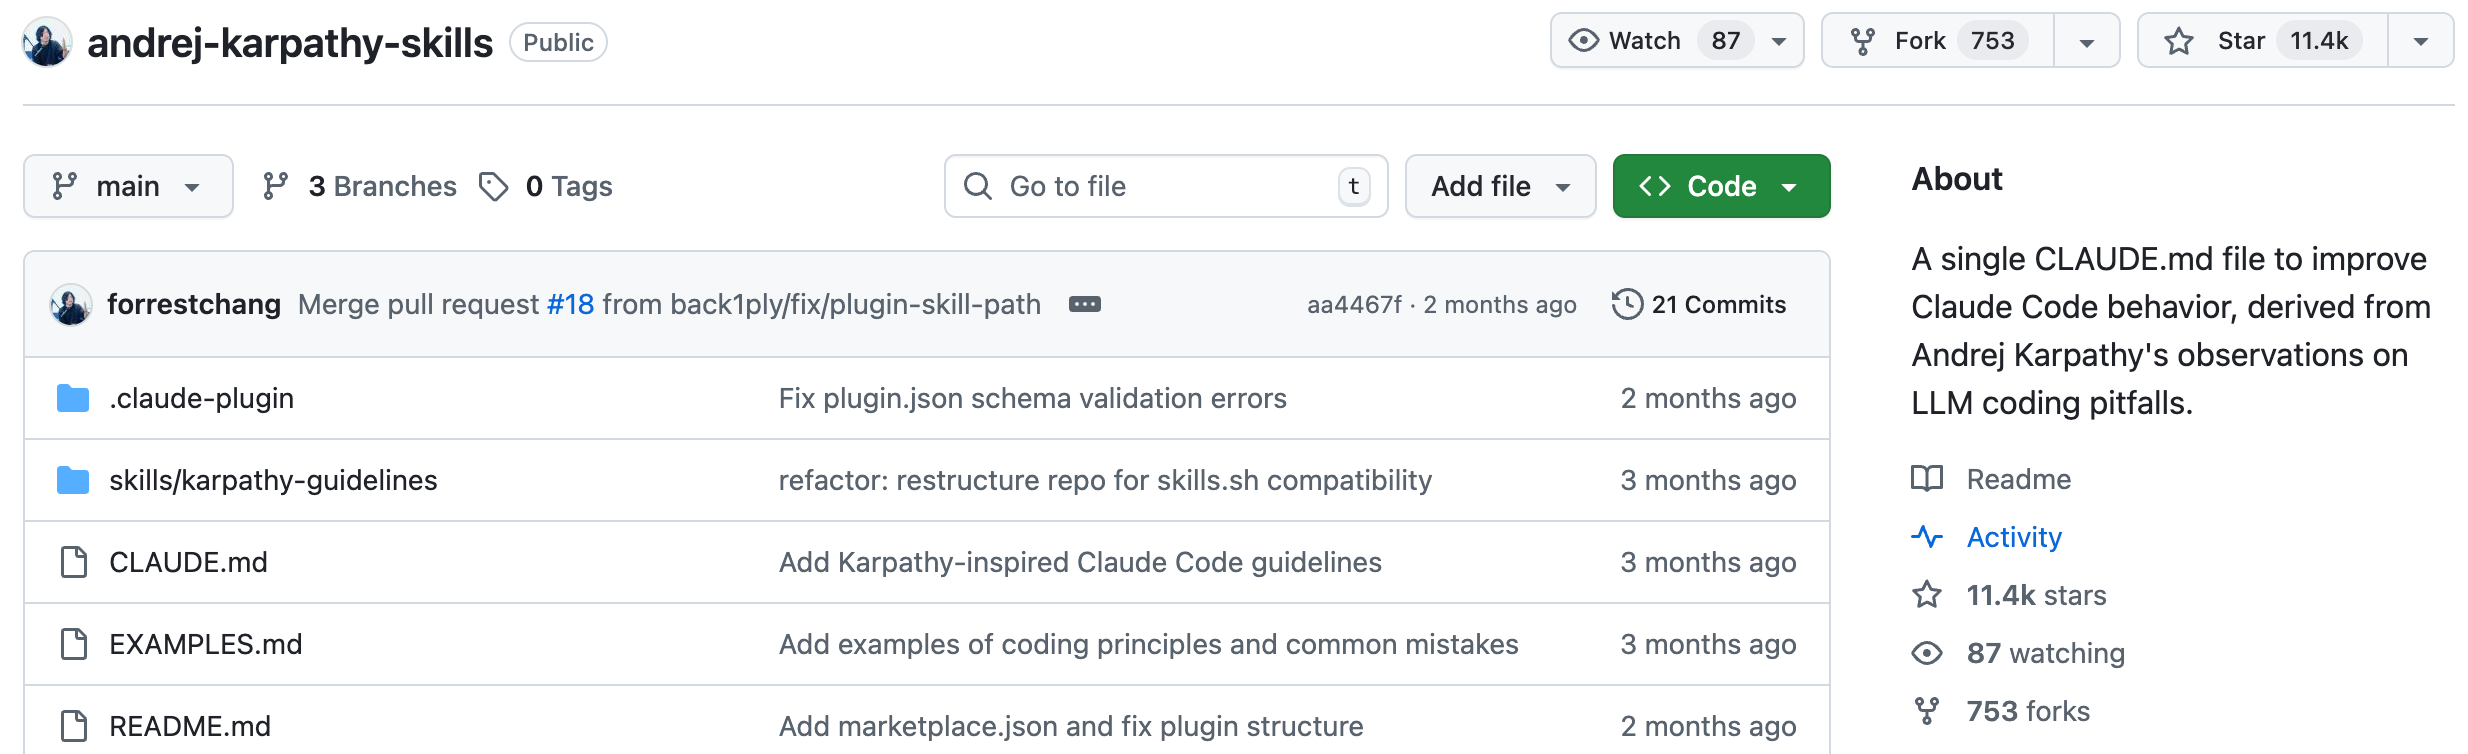Open the green Code dropdown

click(x=1720, y=186)
